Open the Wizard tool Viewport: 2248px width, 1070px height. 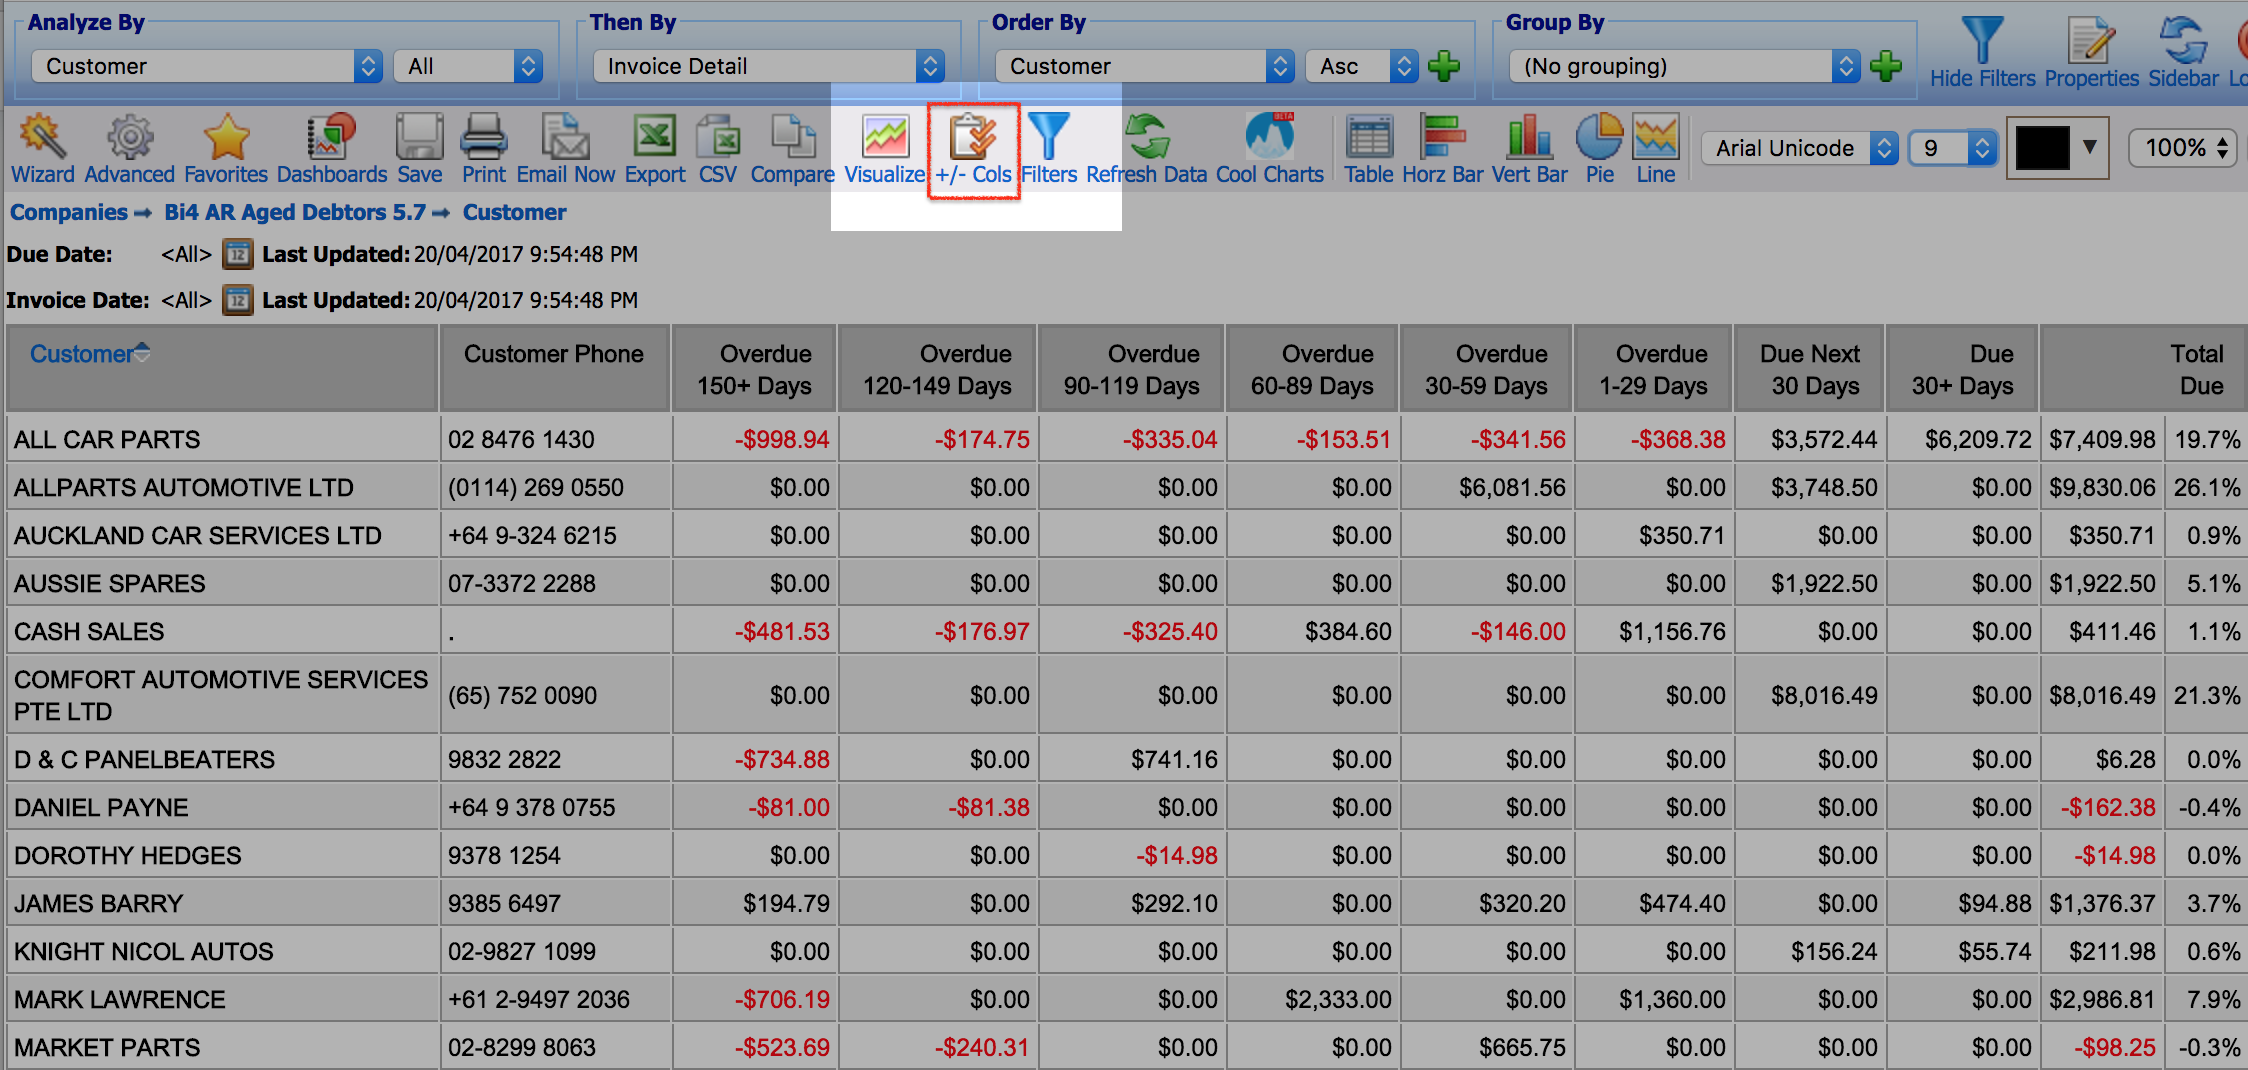tap(43, 150)
